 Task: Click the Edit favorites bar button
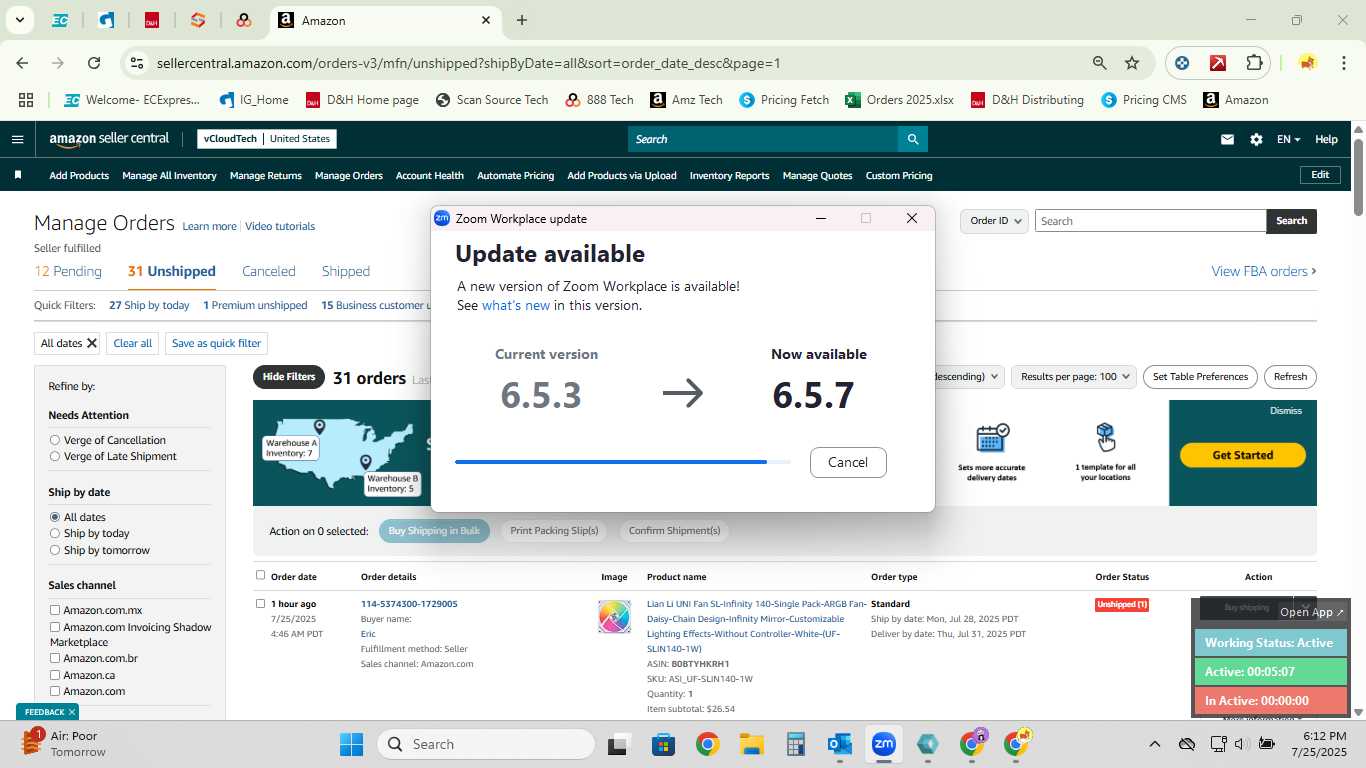(1320, 175)
